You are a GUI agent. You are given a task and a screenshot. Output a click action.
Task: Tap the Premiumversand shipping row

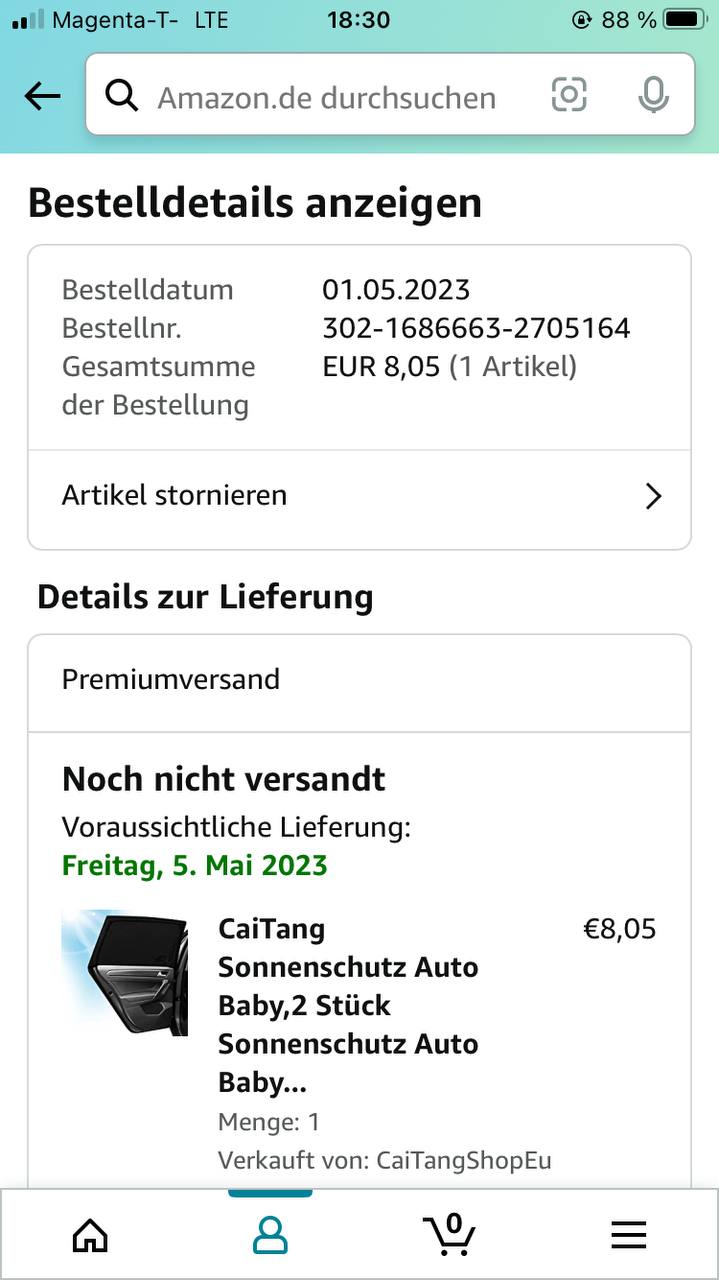pos(358,680)
